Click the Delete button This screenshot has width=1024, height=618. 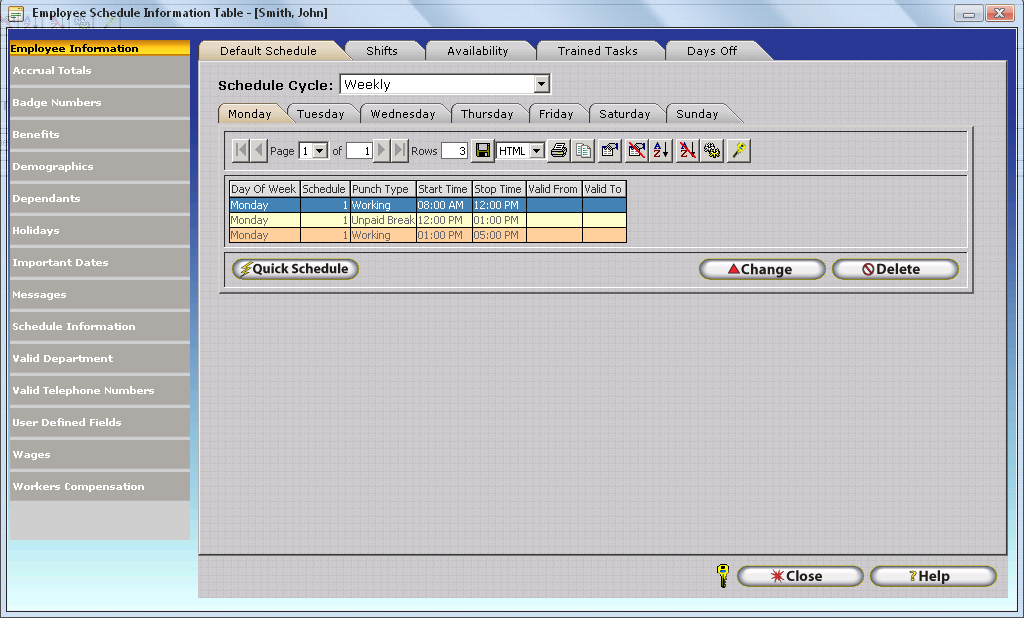pyautogui.click(x=895, y=269)
